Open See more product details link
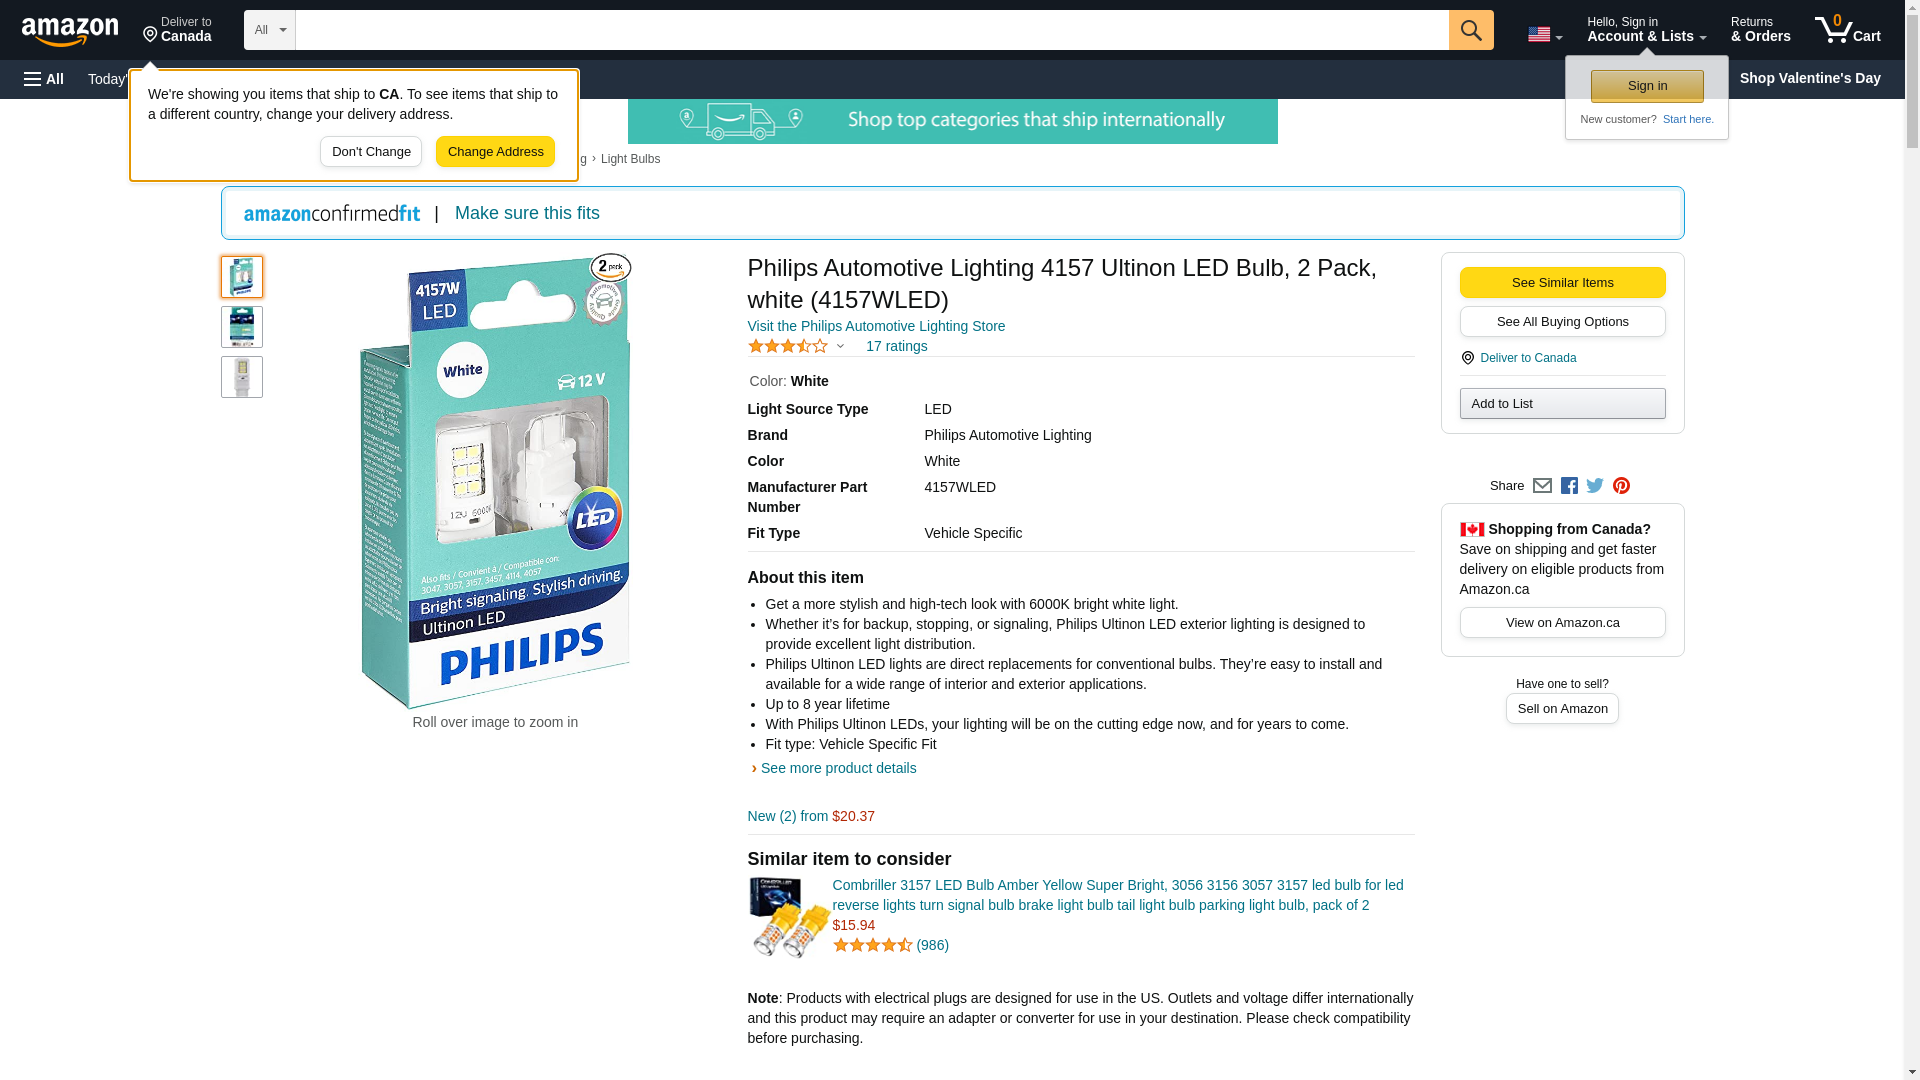1920x1080 pixels. [x=838, y=768]
